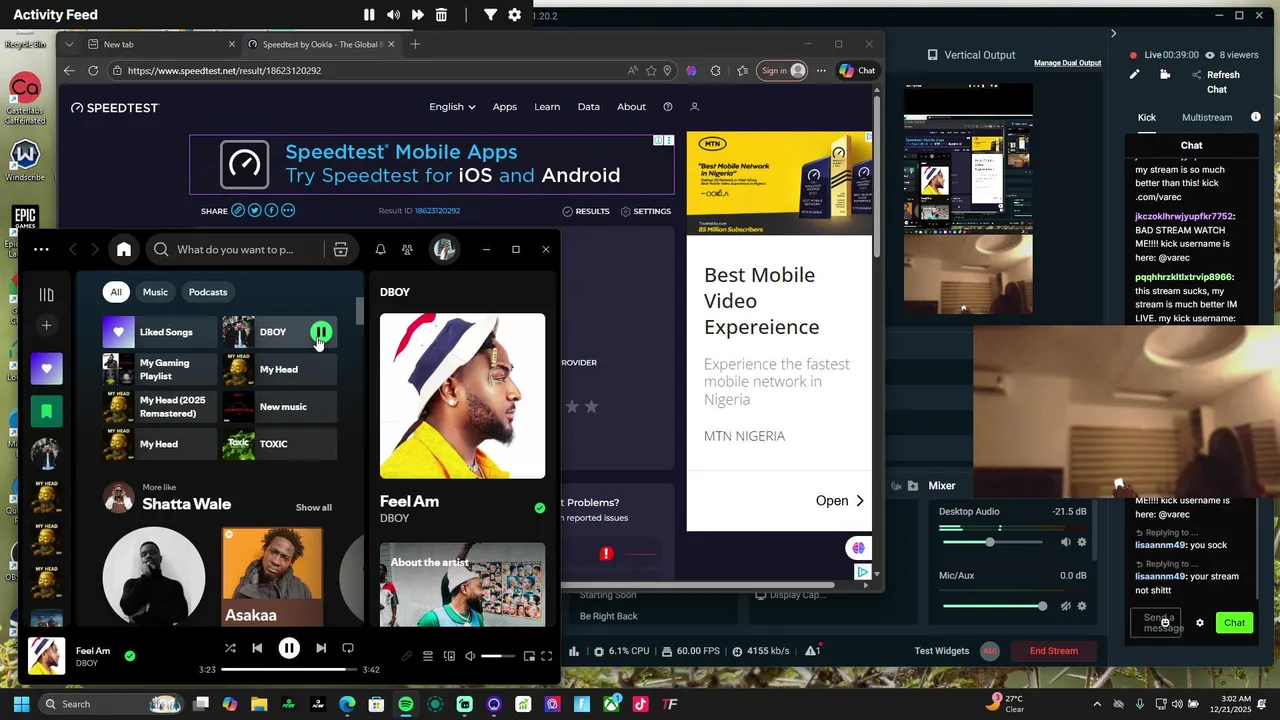Mute Spotify volume speaker icon
This screenshot has width=1280, height=720.
point(470,656)
